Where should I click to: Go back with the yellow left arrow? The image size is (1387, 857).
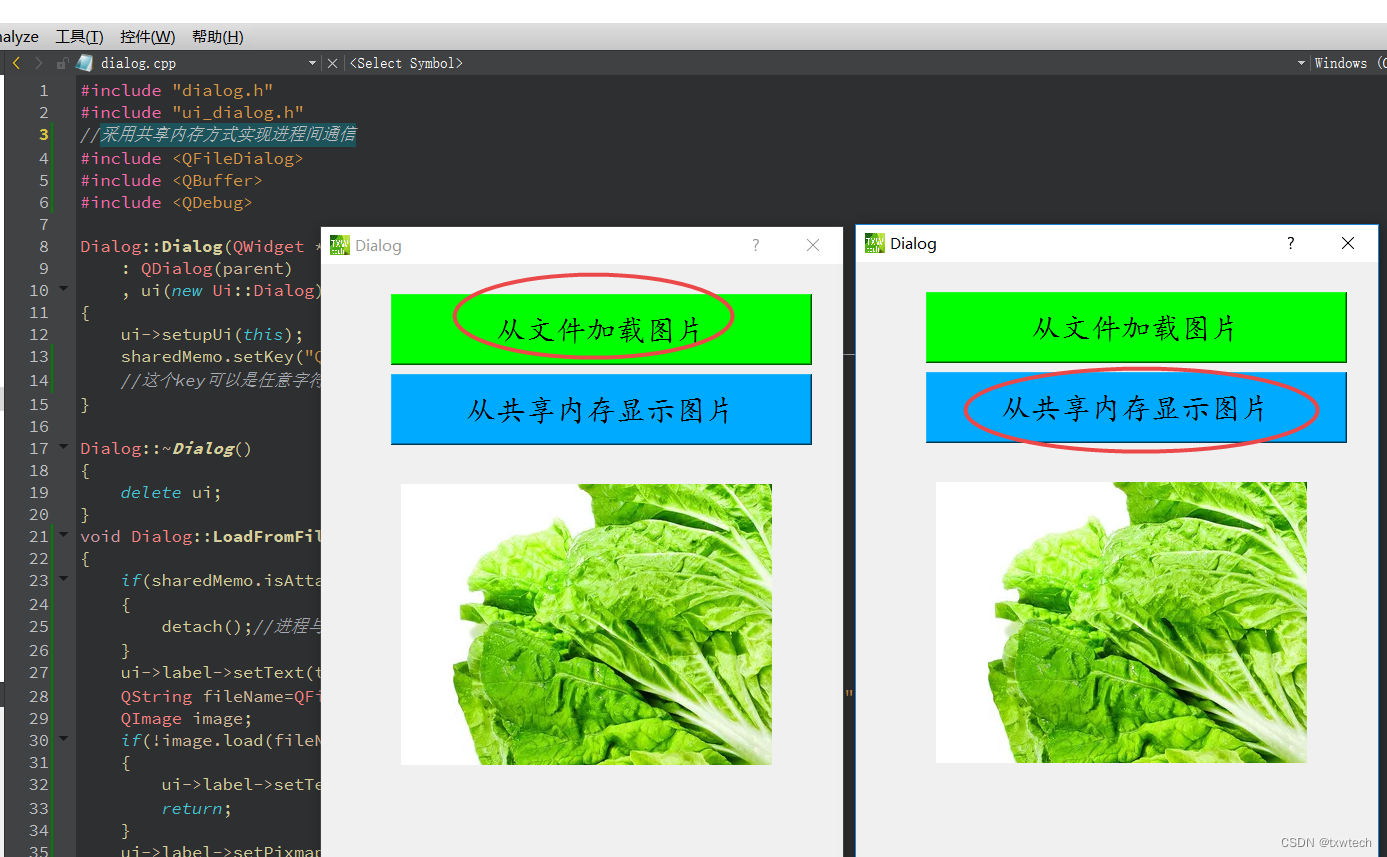coord(16,63)
